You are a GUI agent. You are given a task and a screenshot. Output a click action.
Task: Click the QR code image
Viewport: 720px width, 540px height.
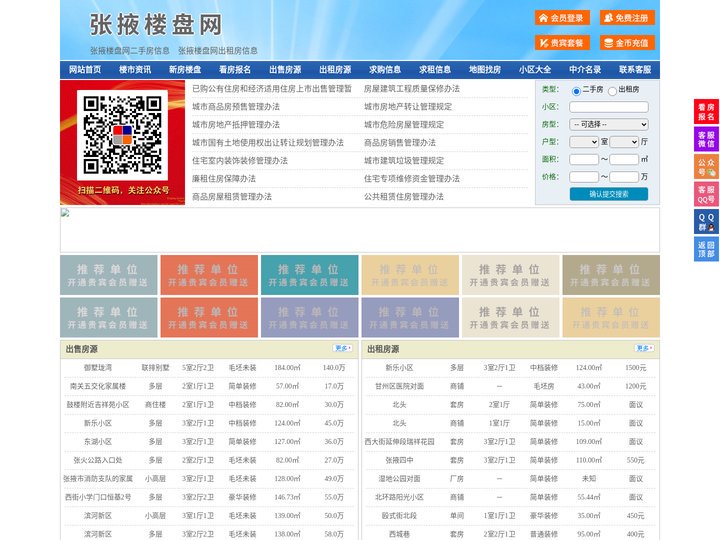coord(122,135)
